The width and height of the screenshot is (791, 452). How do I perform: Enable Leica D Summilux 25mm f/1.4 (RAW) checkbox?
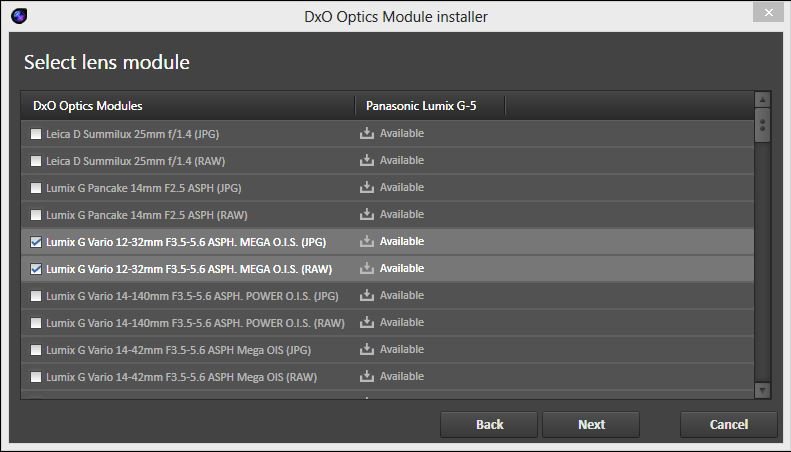click(37, 161)
